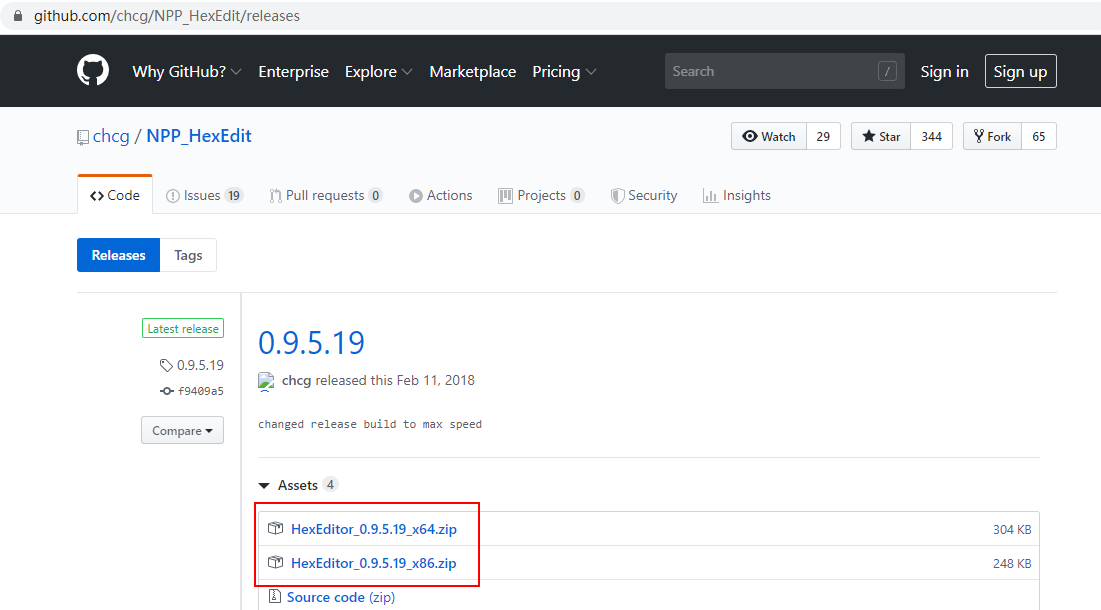Screen dimensions: 1101x610
Task: Open commit f9409a5
Action: 201,391
